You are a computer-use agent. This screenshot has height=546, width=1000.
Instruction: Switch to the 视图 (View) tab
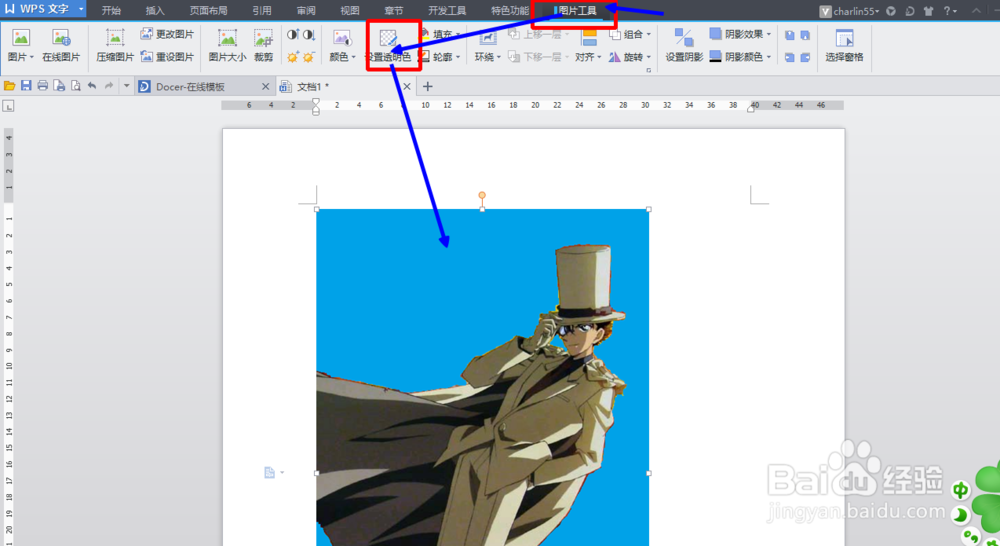pyautogui.click(x=349, y=11)
